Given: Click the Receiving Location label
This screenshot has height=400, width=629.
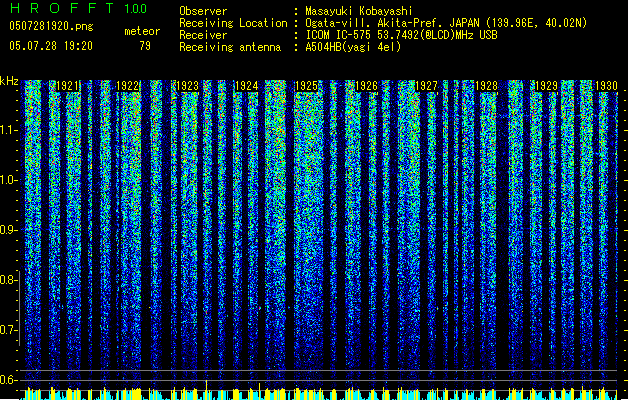Looking at the screenshot, I should click(x=233, y=23).
